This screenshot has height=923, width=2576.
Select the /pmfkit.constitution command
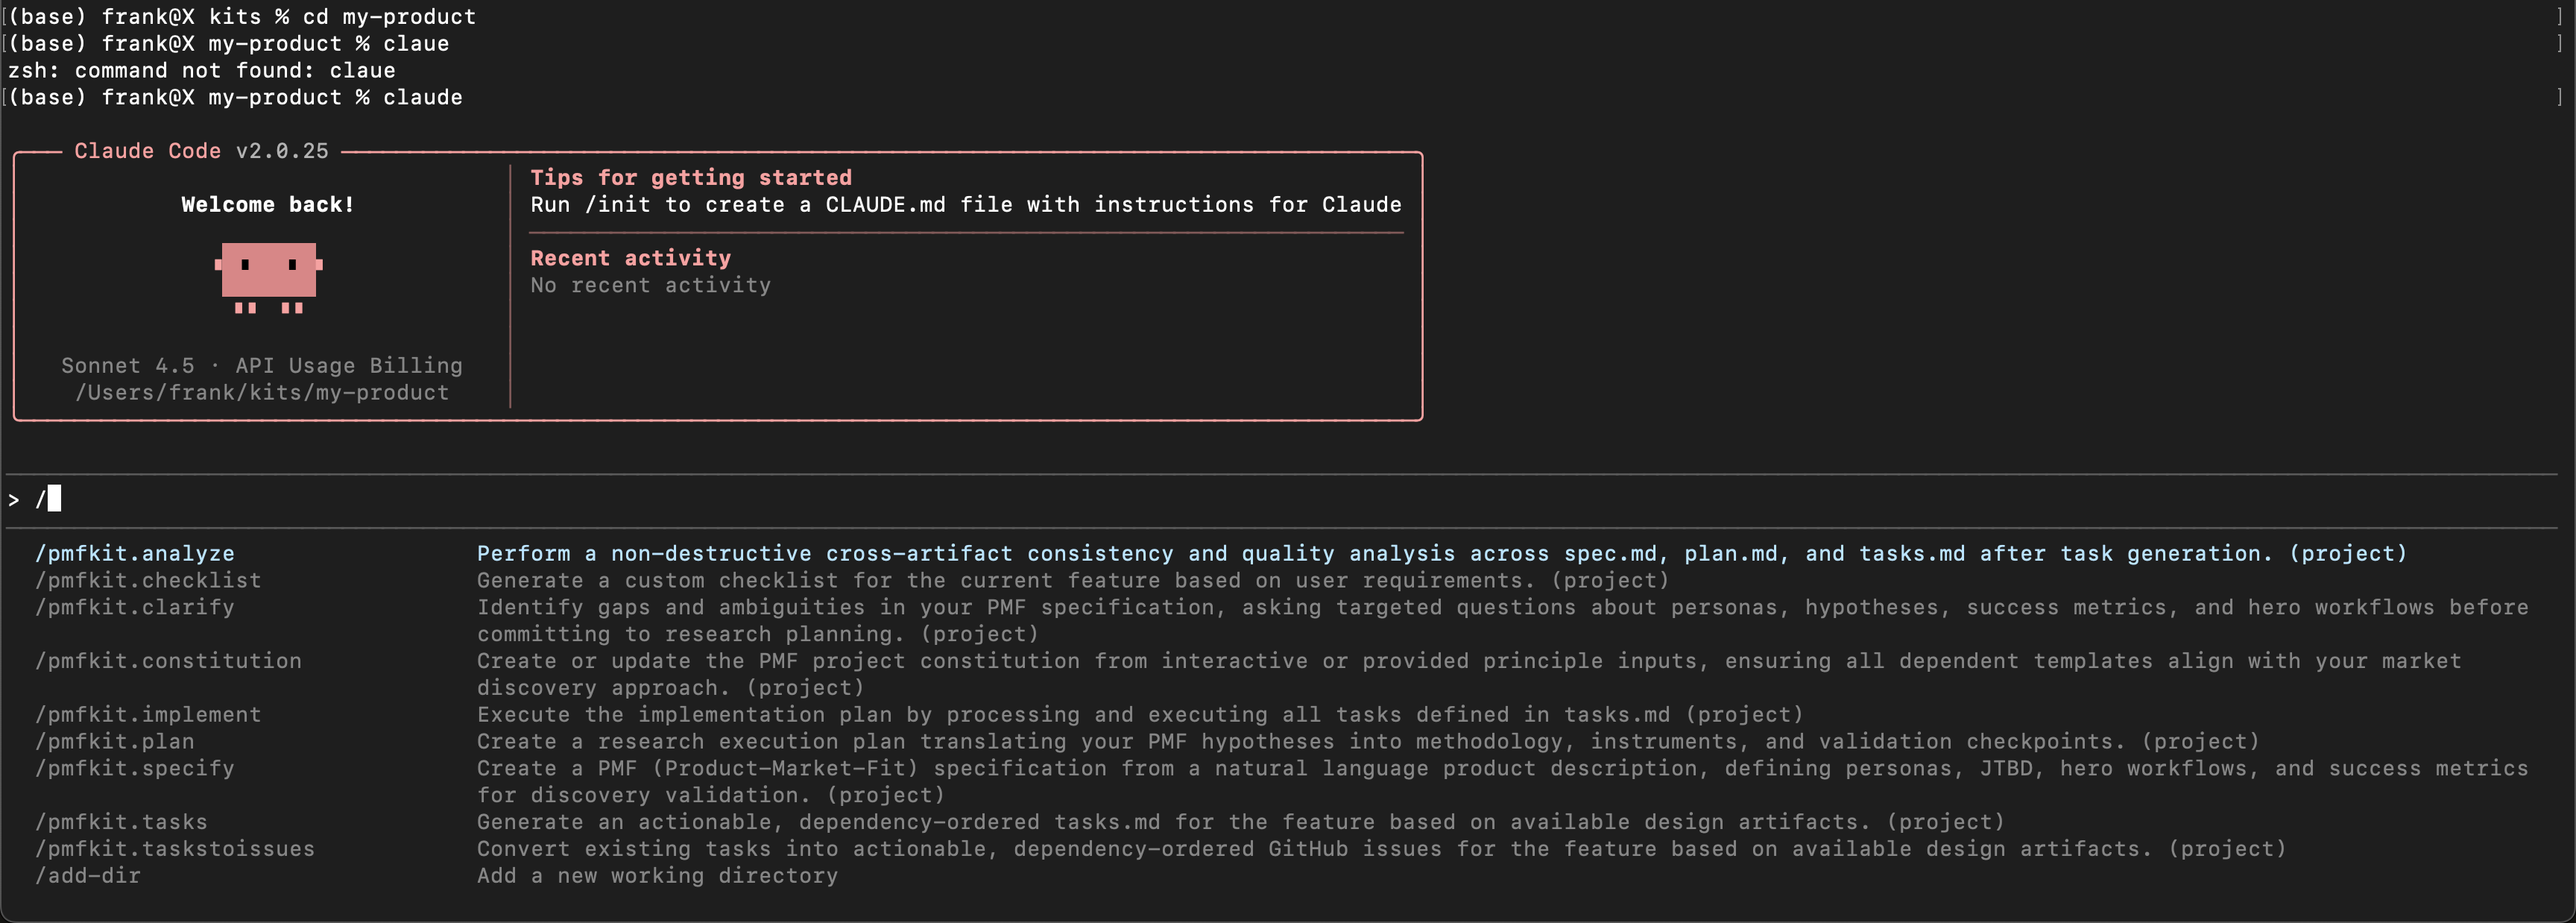pyautogui.click(x=168, y=661)
